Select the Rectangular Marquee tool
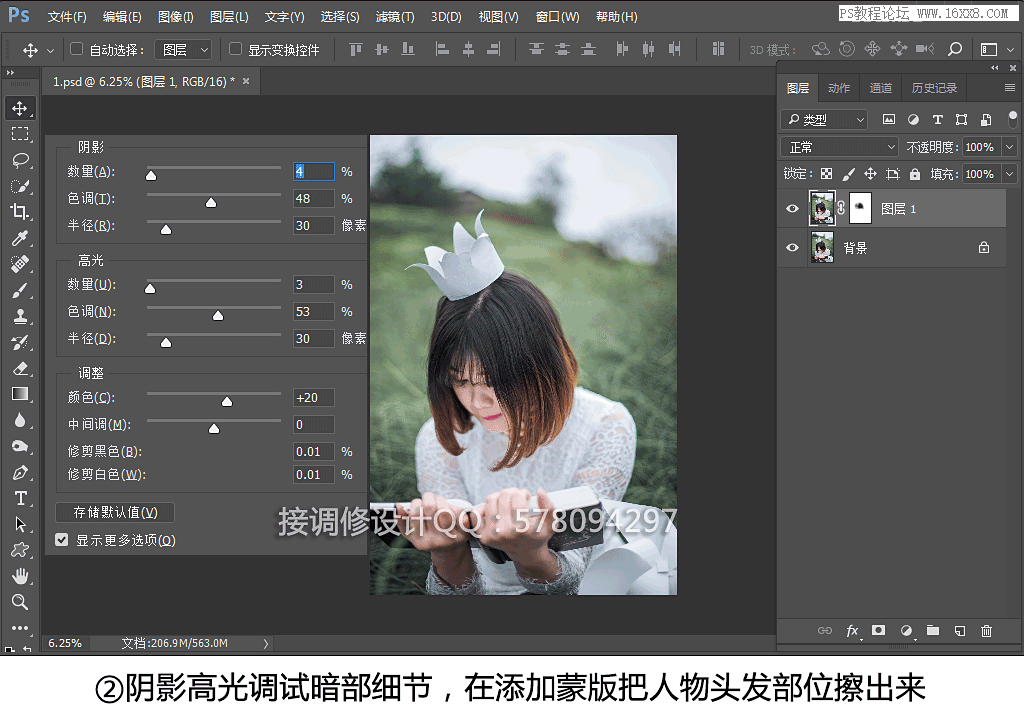This screenshot has width=1024, height=716. (20, 134)
